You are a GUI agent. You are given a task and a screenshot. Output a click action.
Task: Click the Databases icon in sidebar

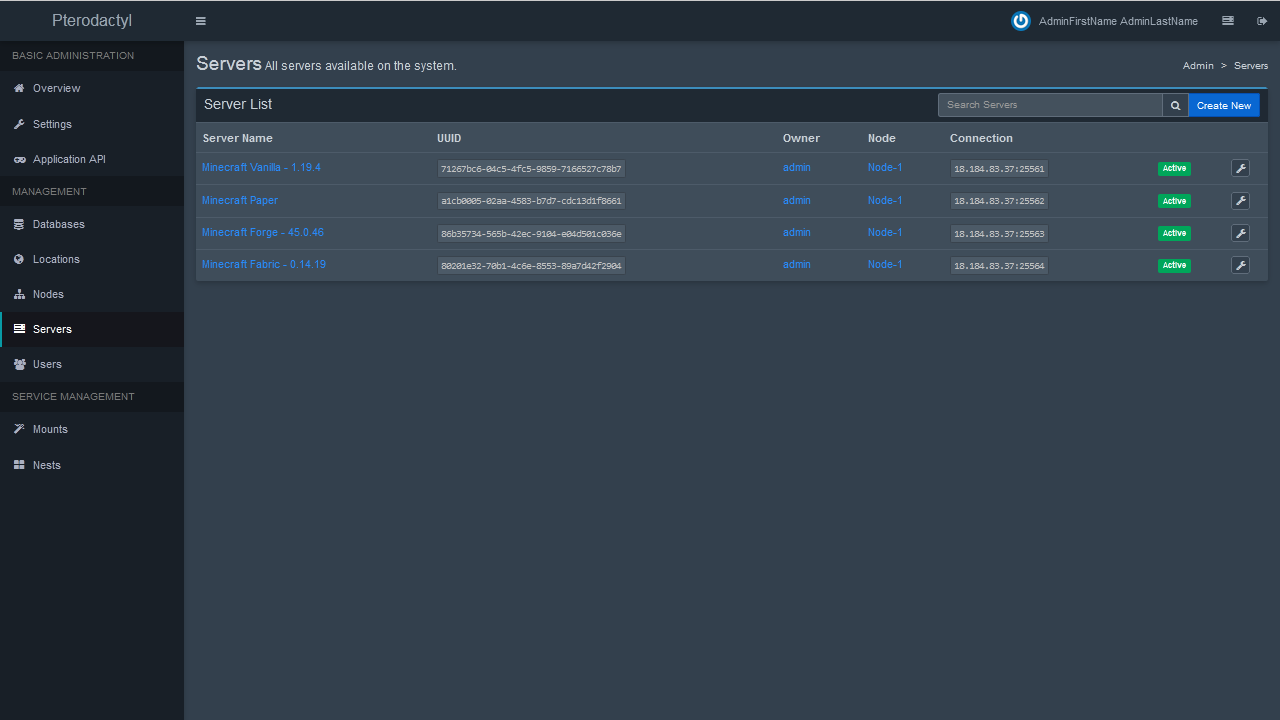(x=19, y=224)
